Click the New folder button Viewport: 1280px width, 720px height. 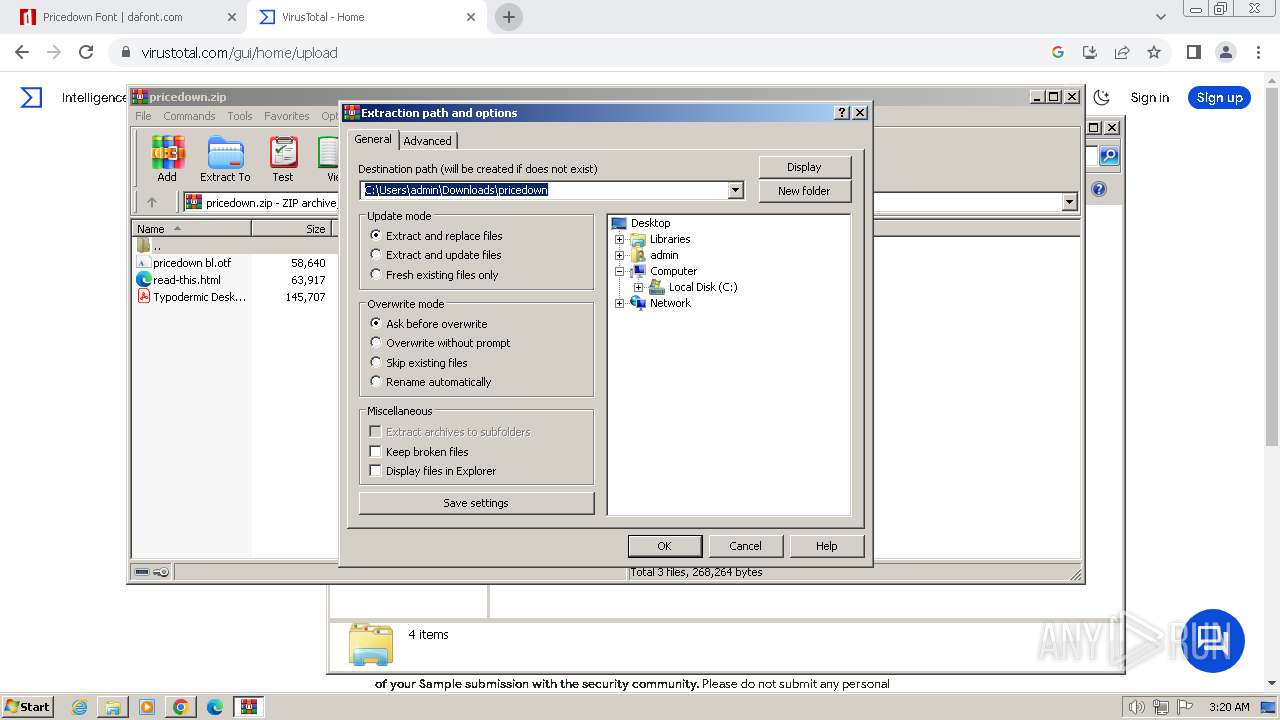[x=804, y=191]
